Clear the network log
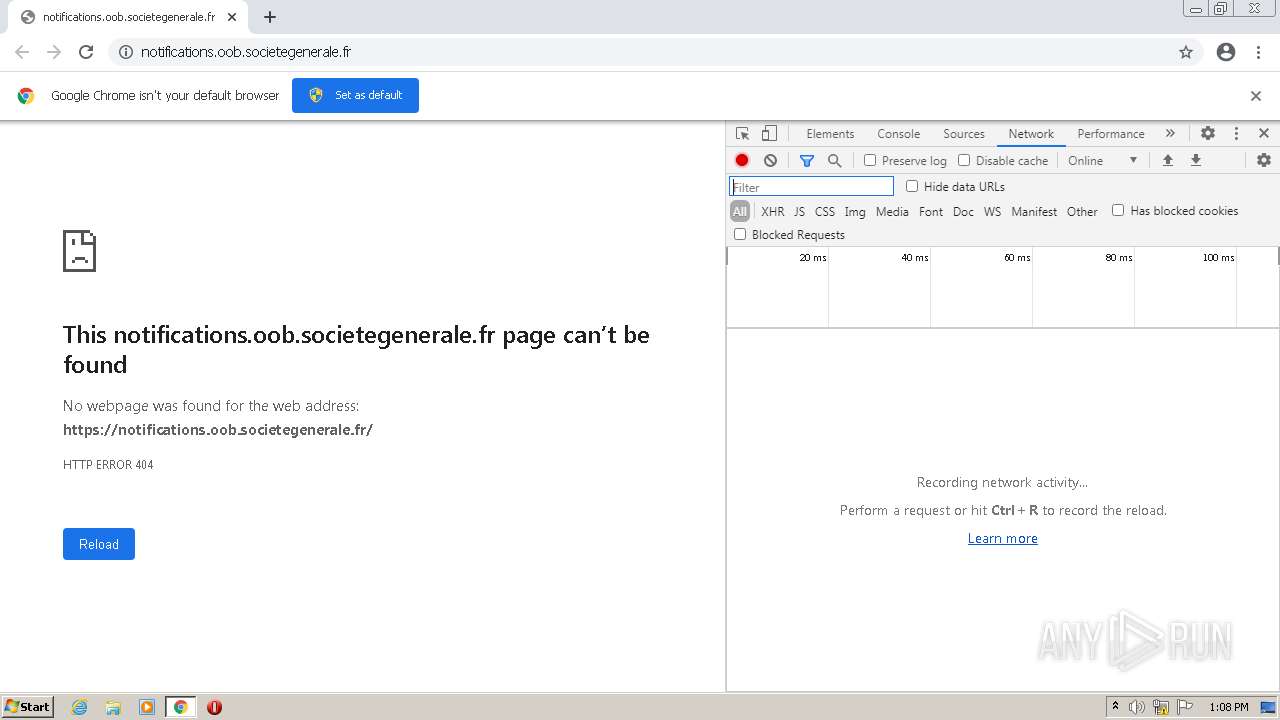The width and height of the screenshot is (1280, 720). [x=770, y=160]
